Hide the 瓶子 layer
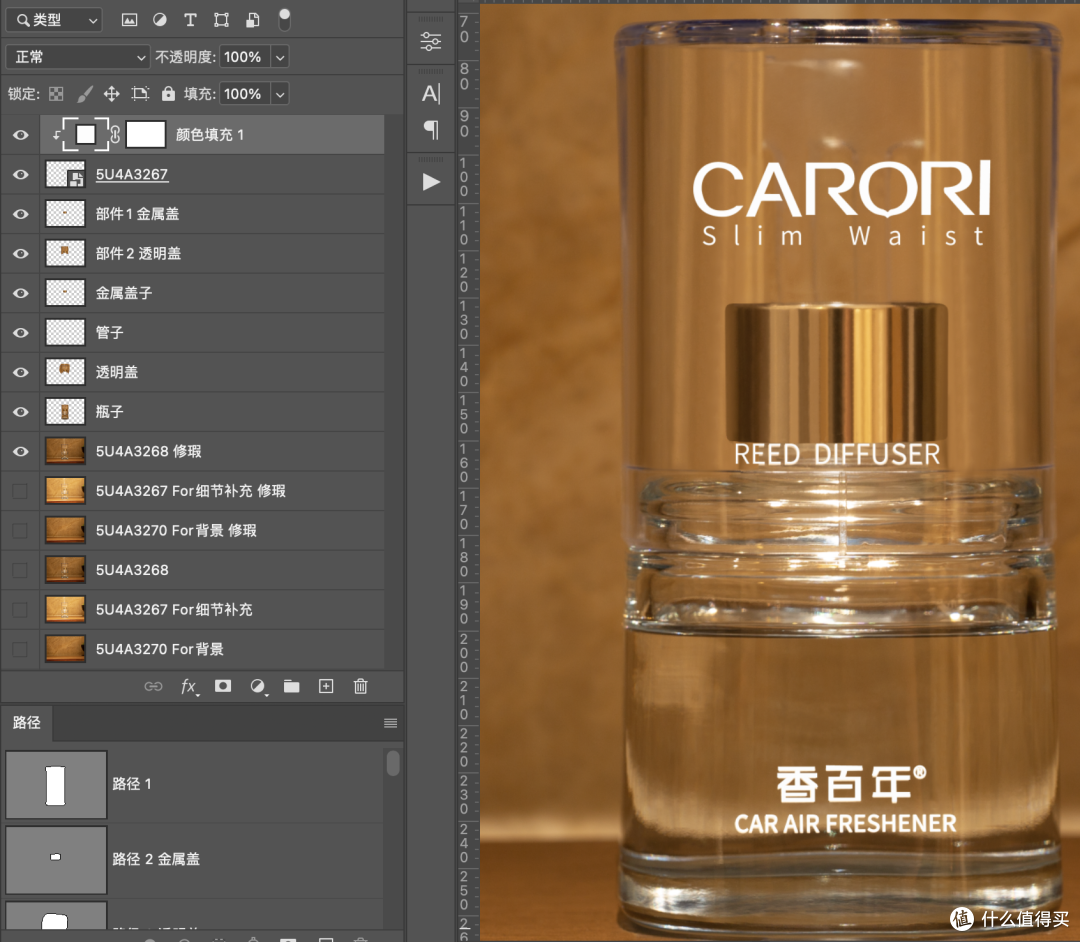1080x942 pixels. coord(21,412)
